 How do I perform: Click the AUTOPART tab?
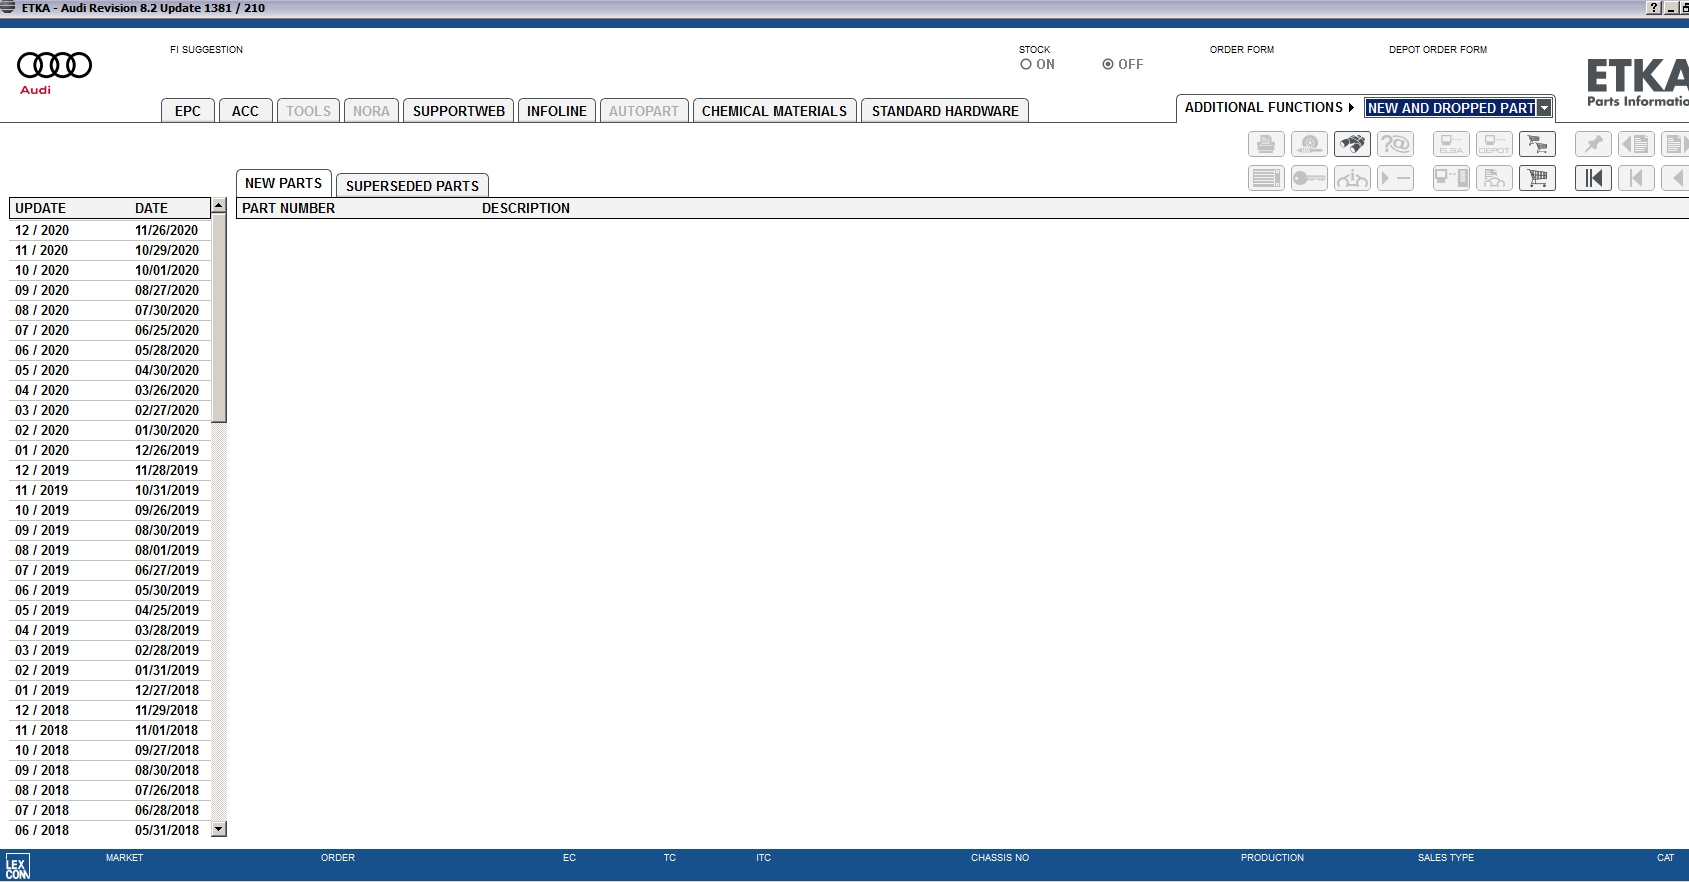click(644, 111)
